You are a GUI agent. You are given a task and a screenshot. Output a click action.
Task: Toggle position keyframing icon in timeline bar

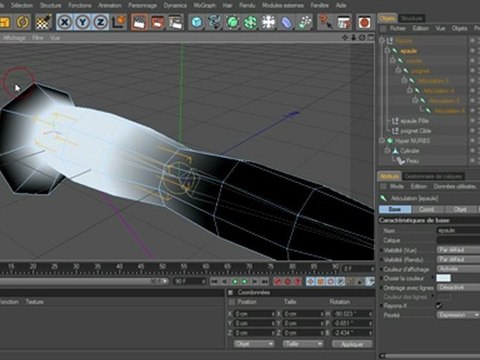point(311,282)
